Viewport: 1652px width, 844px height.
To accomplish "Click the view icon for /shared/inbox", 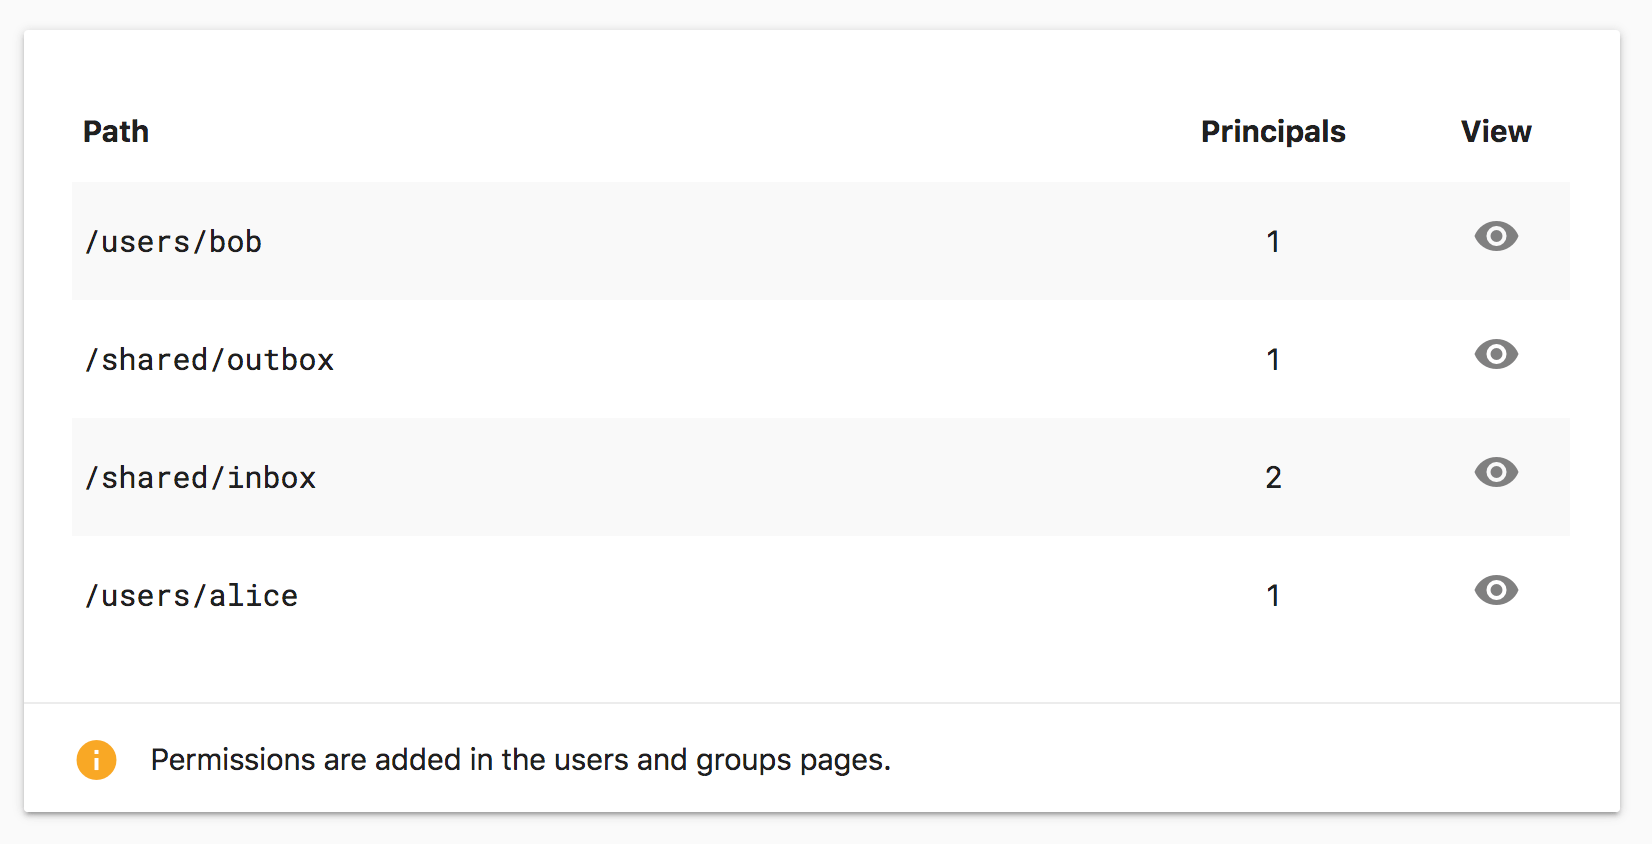I will pyautogui.click(x=1496, y=472).
